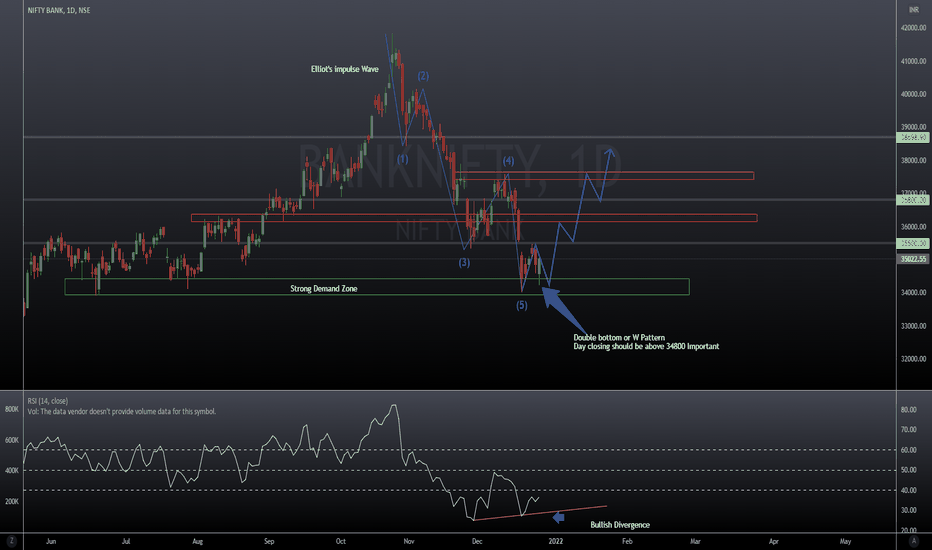The image size is (932, 550).
Task: Click the wave label (2)
Action: [423, 76]
